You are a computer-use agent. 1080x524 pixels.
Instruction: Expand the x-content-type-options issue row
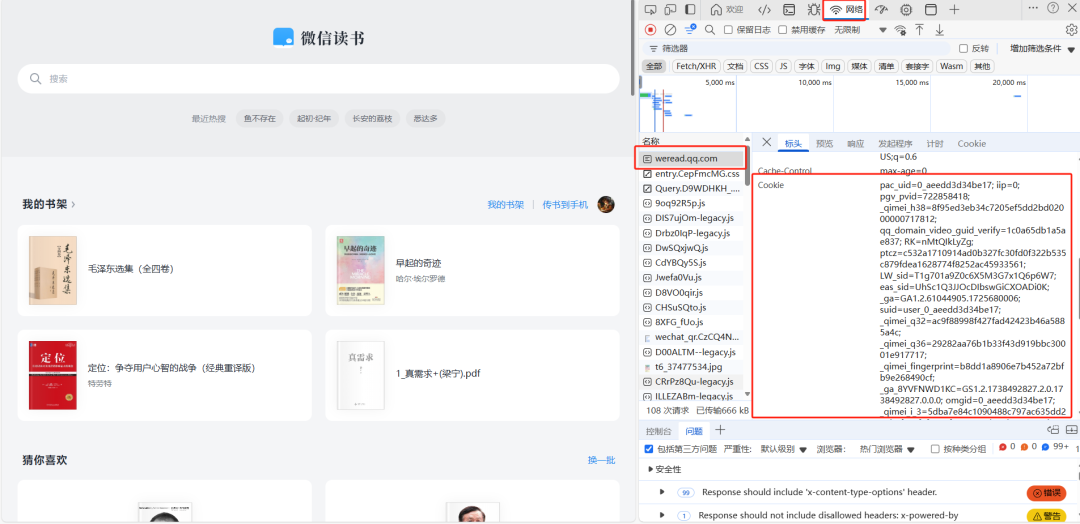click(662, 492)
